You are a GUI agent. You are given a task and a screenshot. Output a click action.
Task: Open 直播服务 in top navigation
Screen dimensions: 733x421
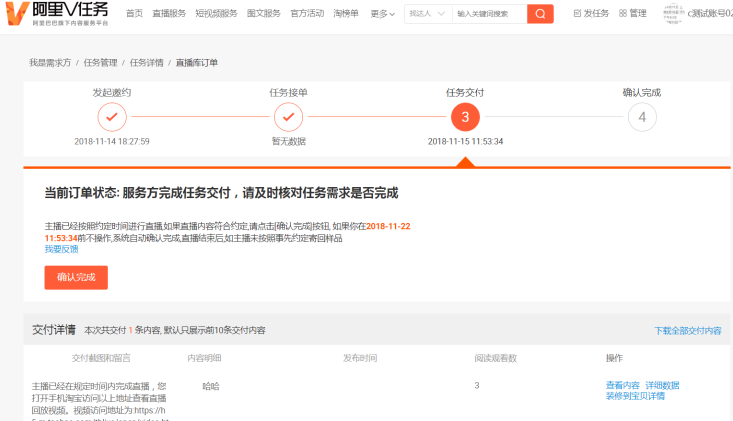pyautogui.click(x=169, y=14)
